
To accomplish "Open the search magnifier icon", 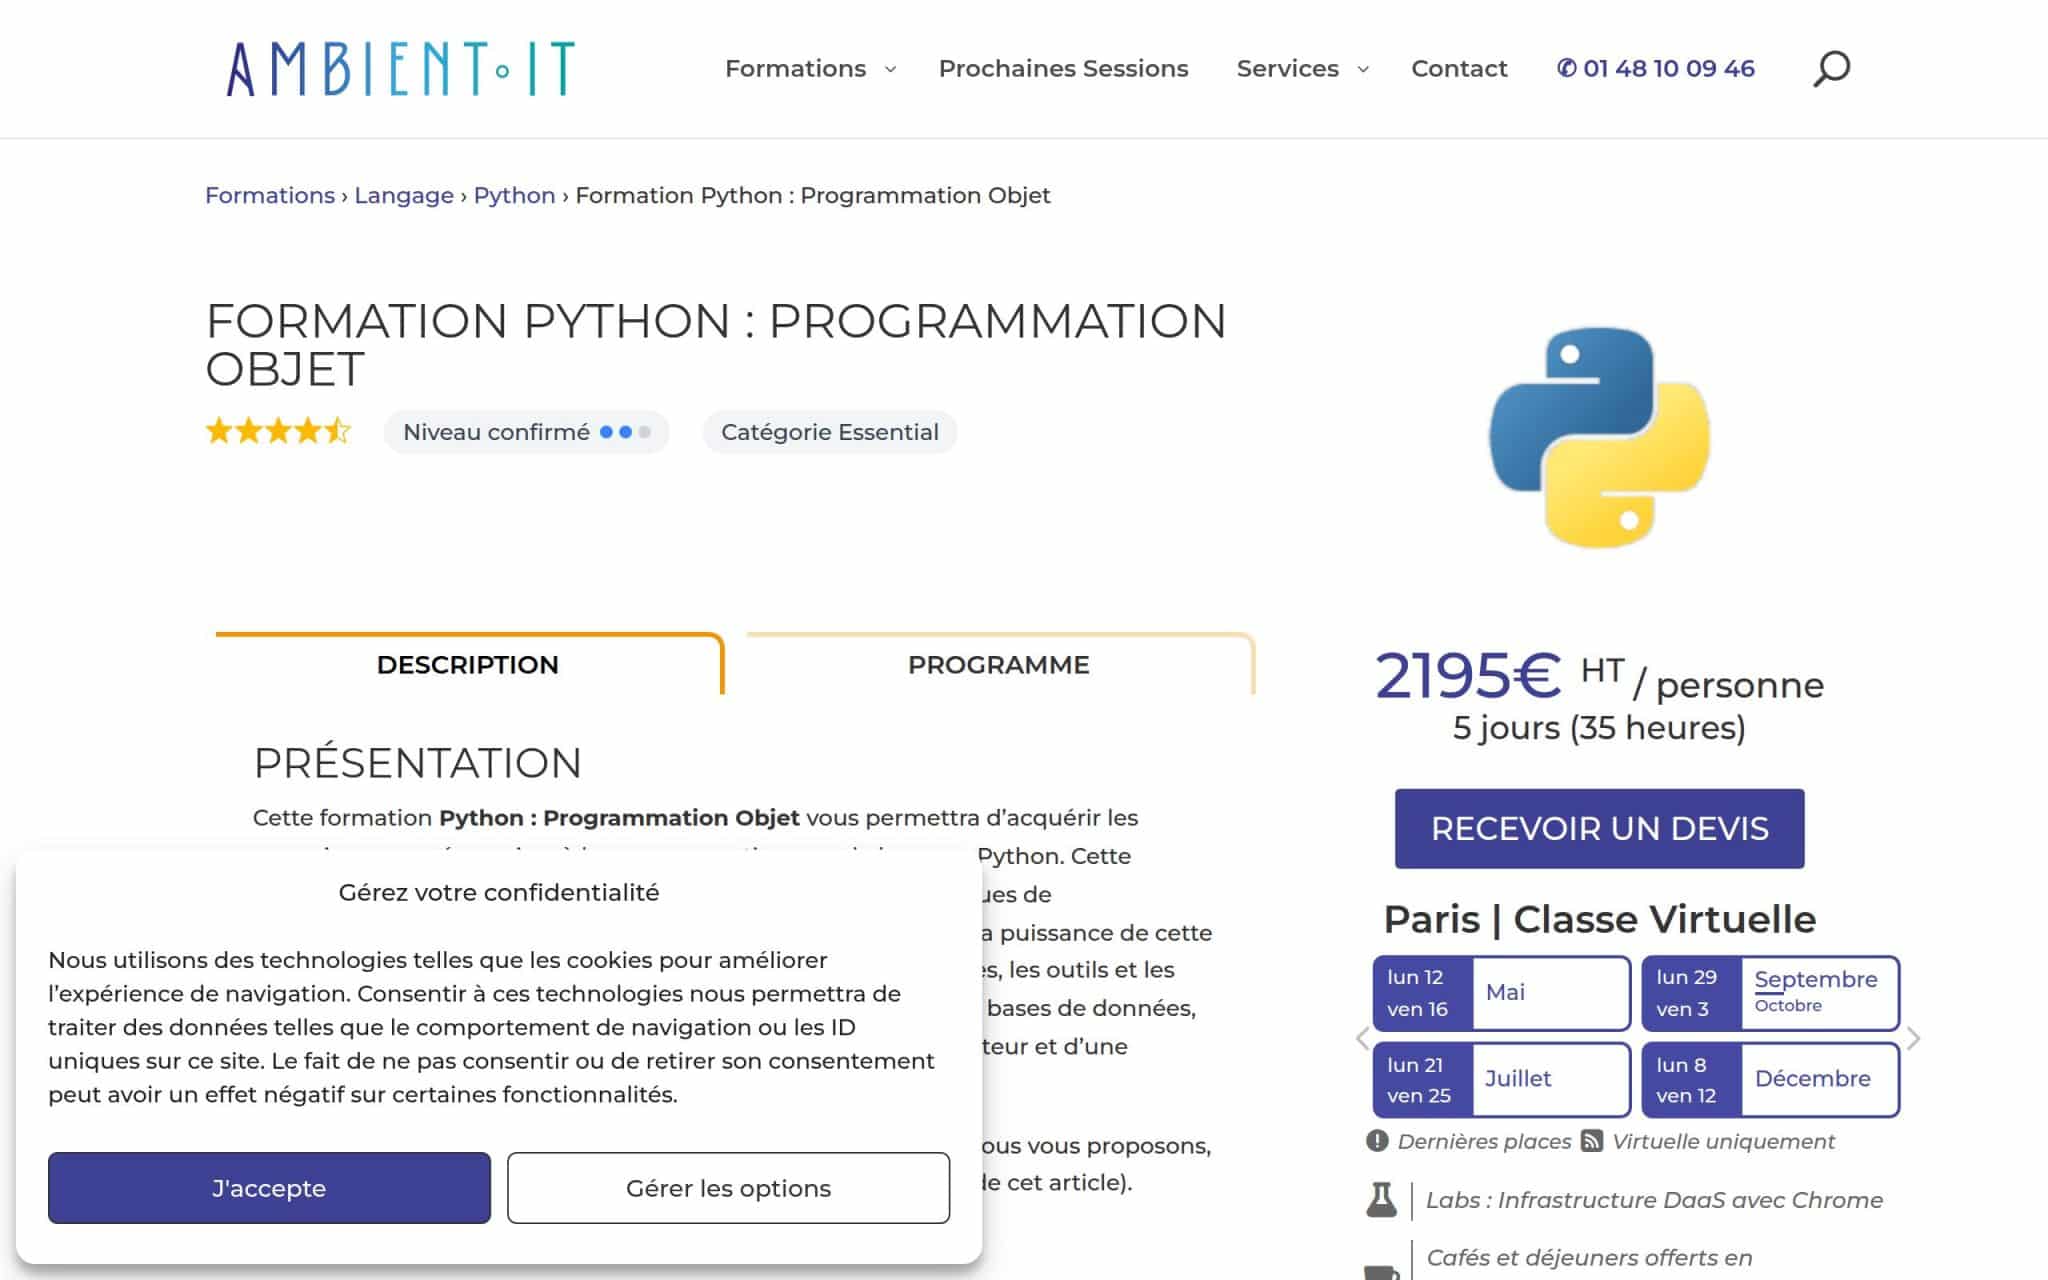I will pyautogui.click(x=1831, y=69).
